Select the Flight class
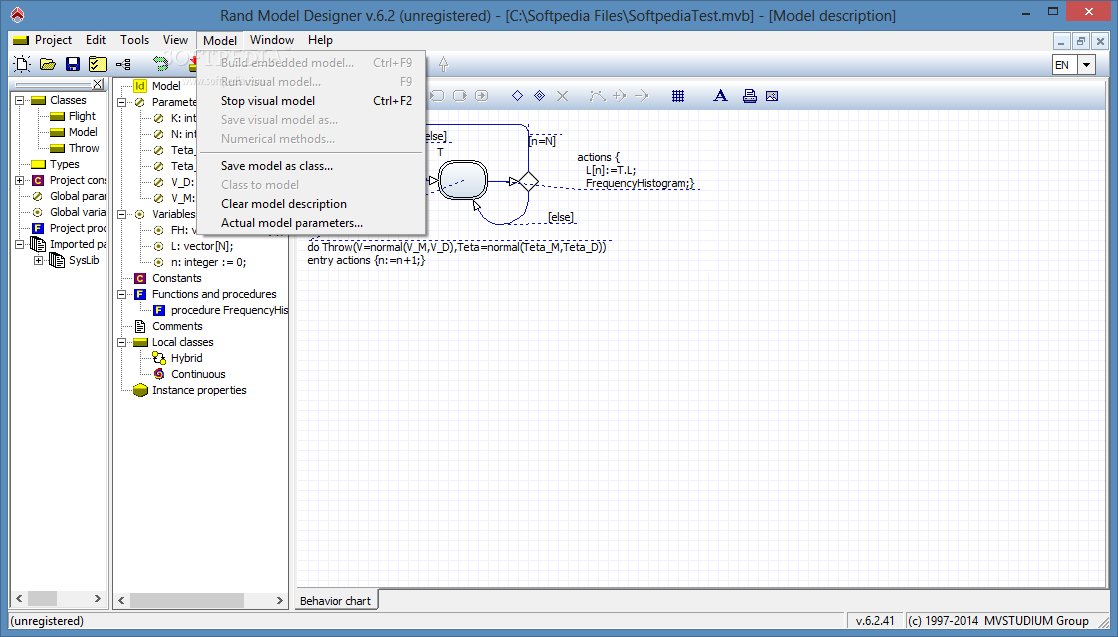The width and height of the screenshot is (1118, 637). point(82,116)
